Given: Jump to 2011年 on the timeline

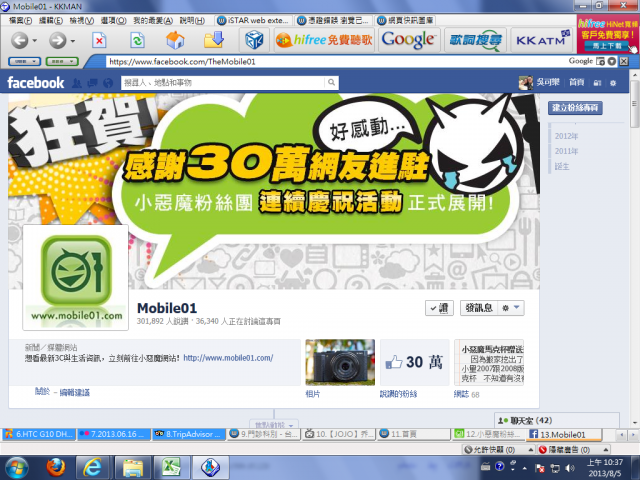Looking at the screenshot, I should [566, 151].
